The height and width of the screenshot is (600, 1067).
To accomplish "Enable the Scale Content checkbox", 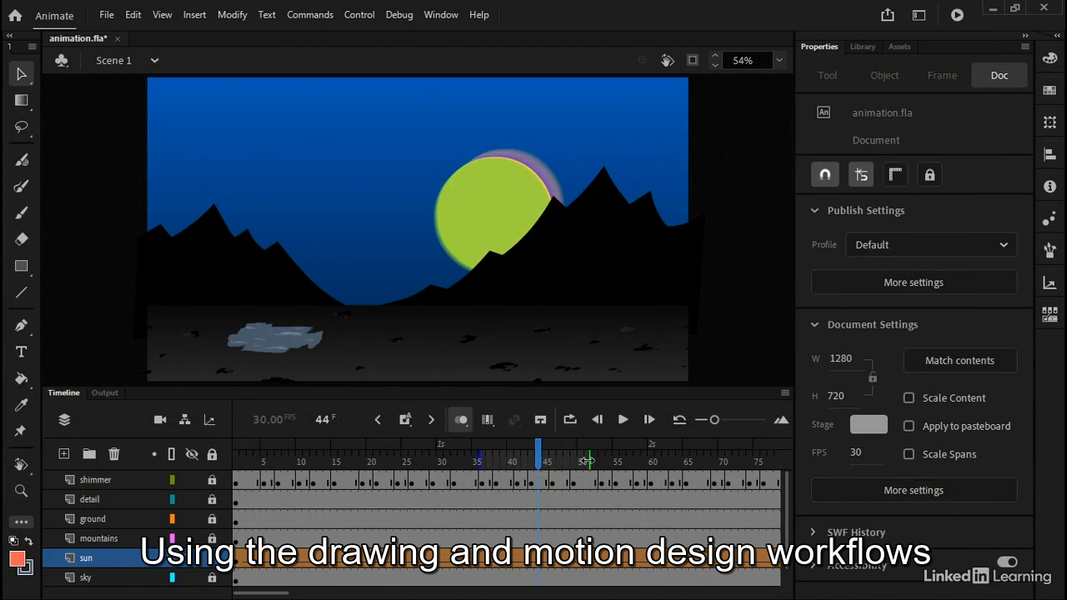I will (909, 397).
